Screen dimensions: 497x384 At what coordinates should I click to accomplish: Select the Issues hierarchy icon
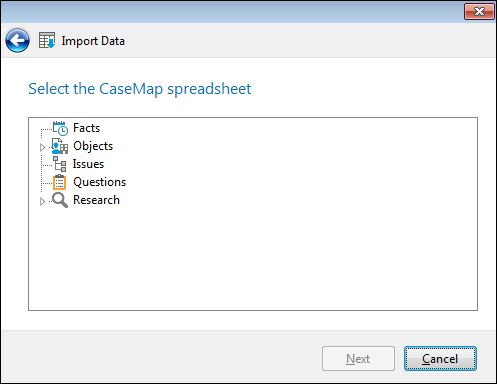pyautogui.click(x=60, y=164)
